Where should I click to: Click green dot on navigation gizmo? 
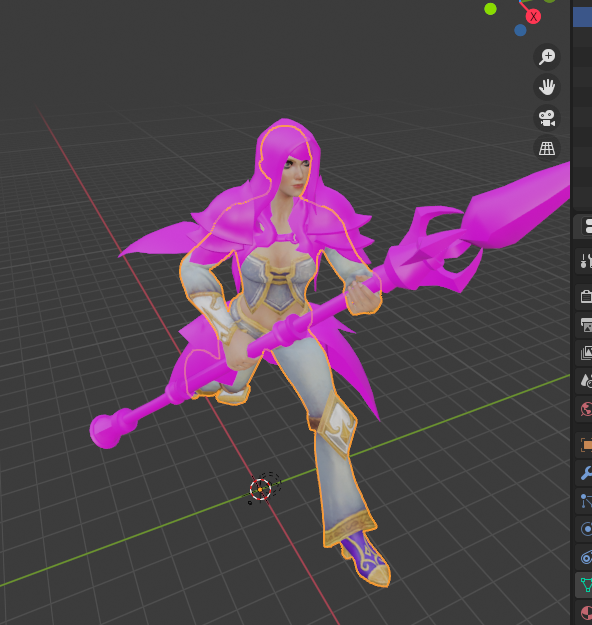[490, 9]
